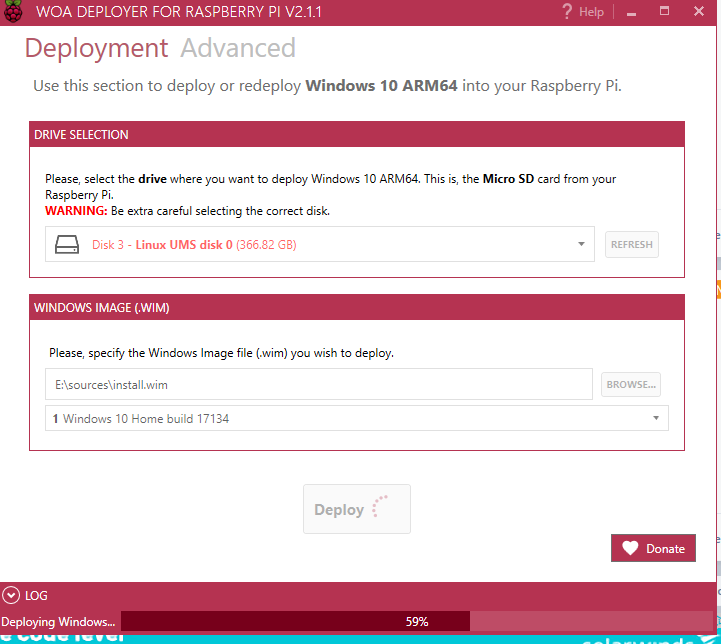
Task: Click the red WARNING text
Action: 76,211
